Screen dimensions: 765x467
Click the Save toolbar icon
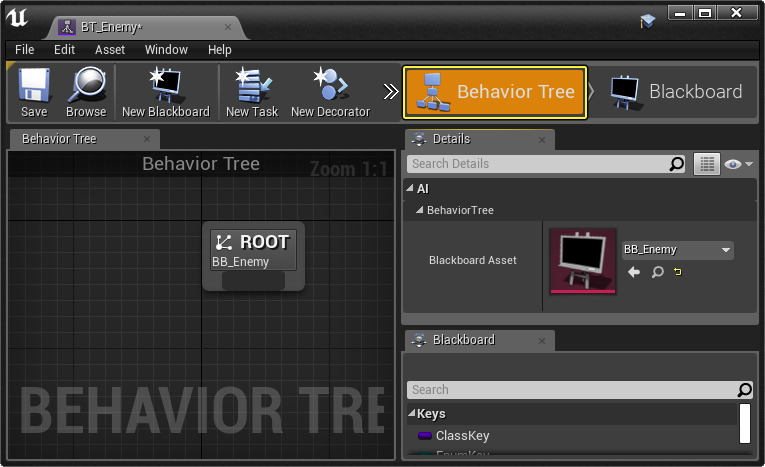34,92
